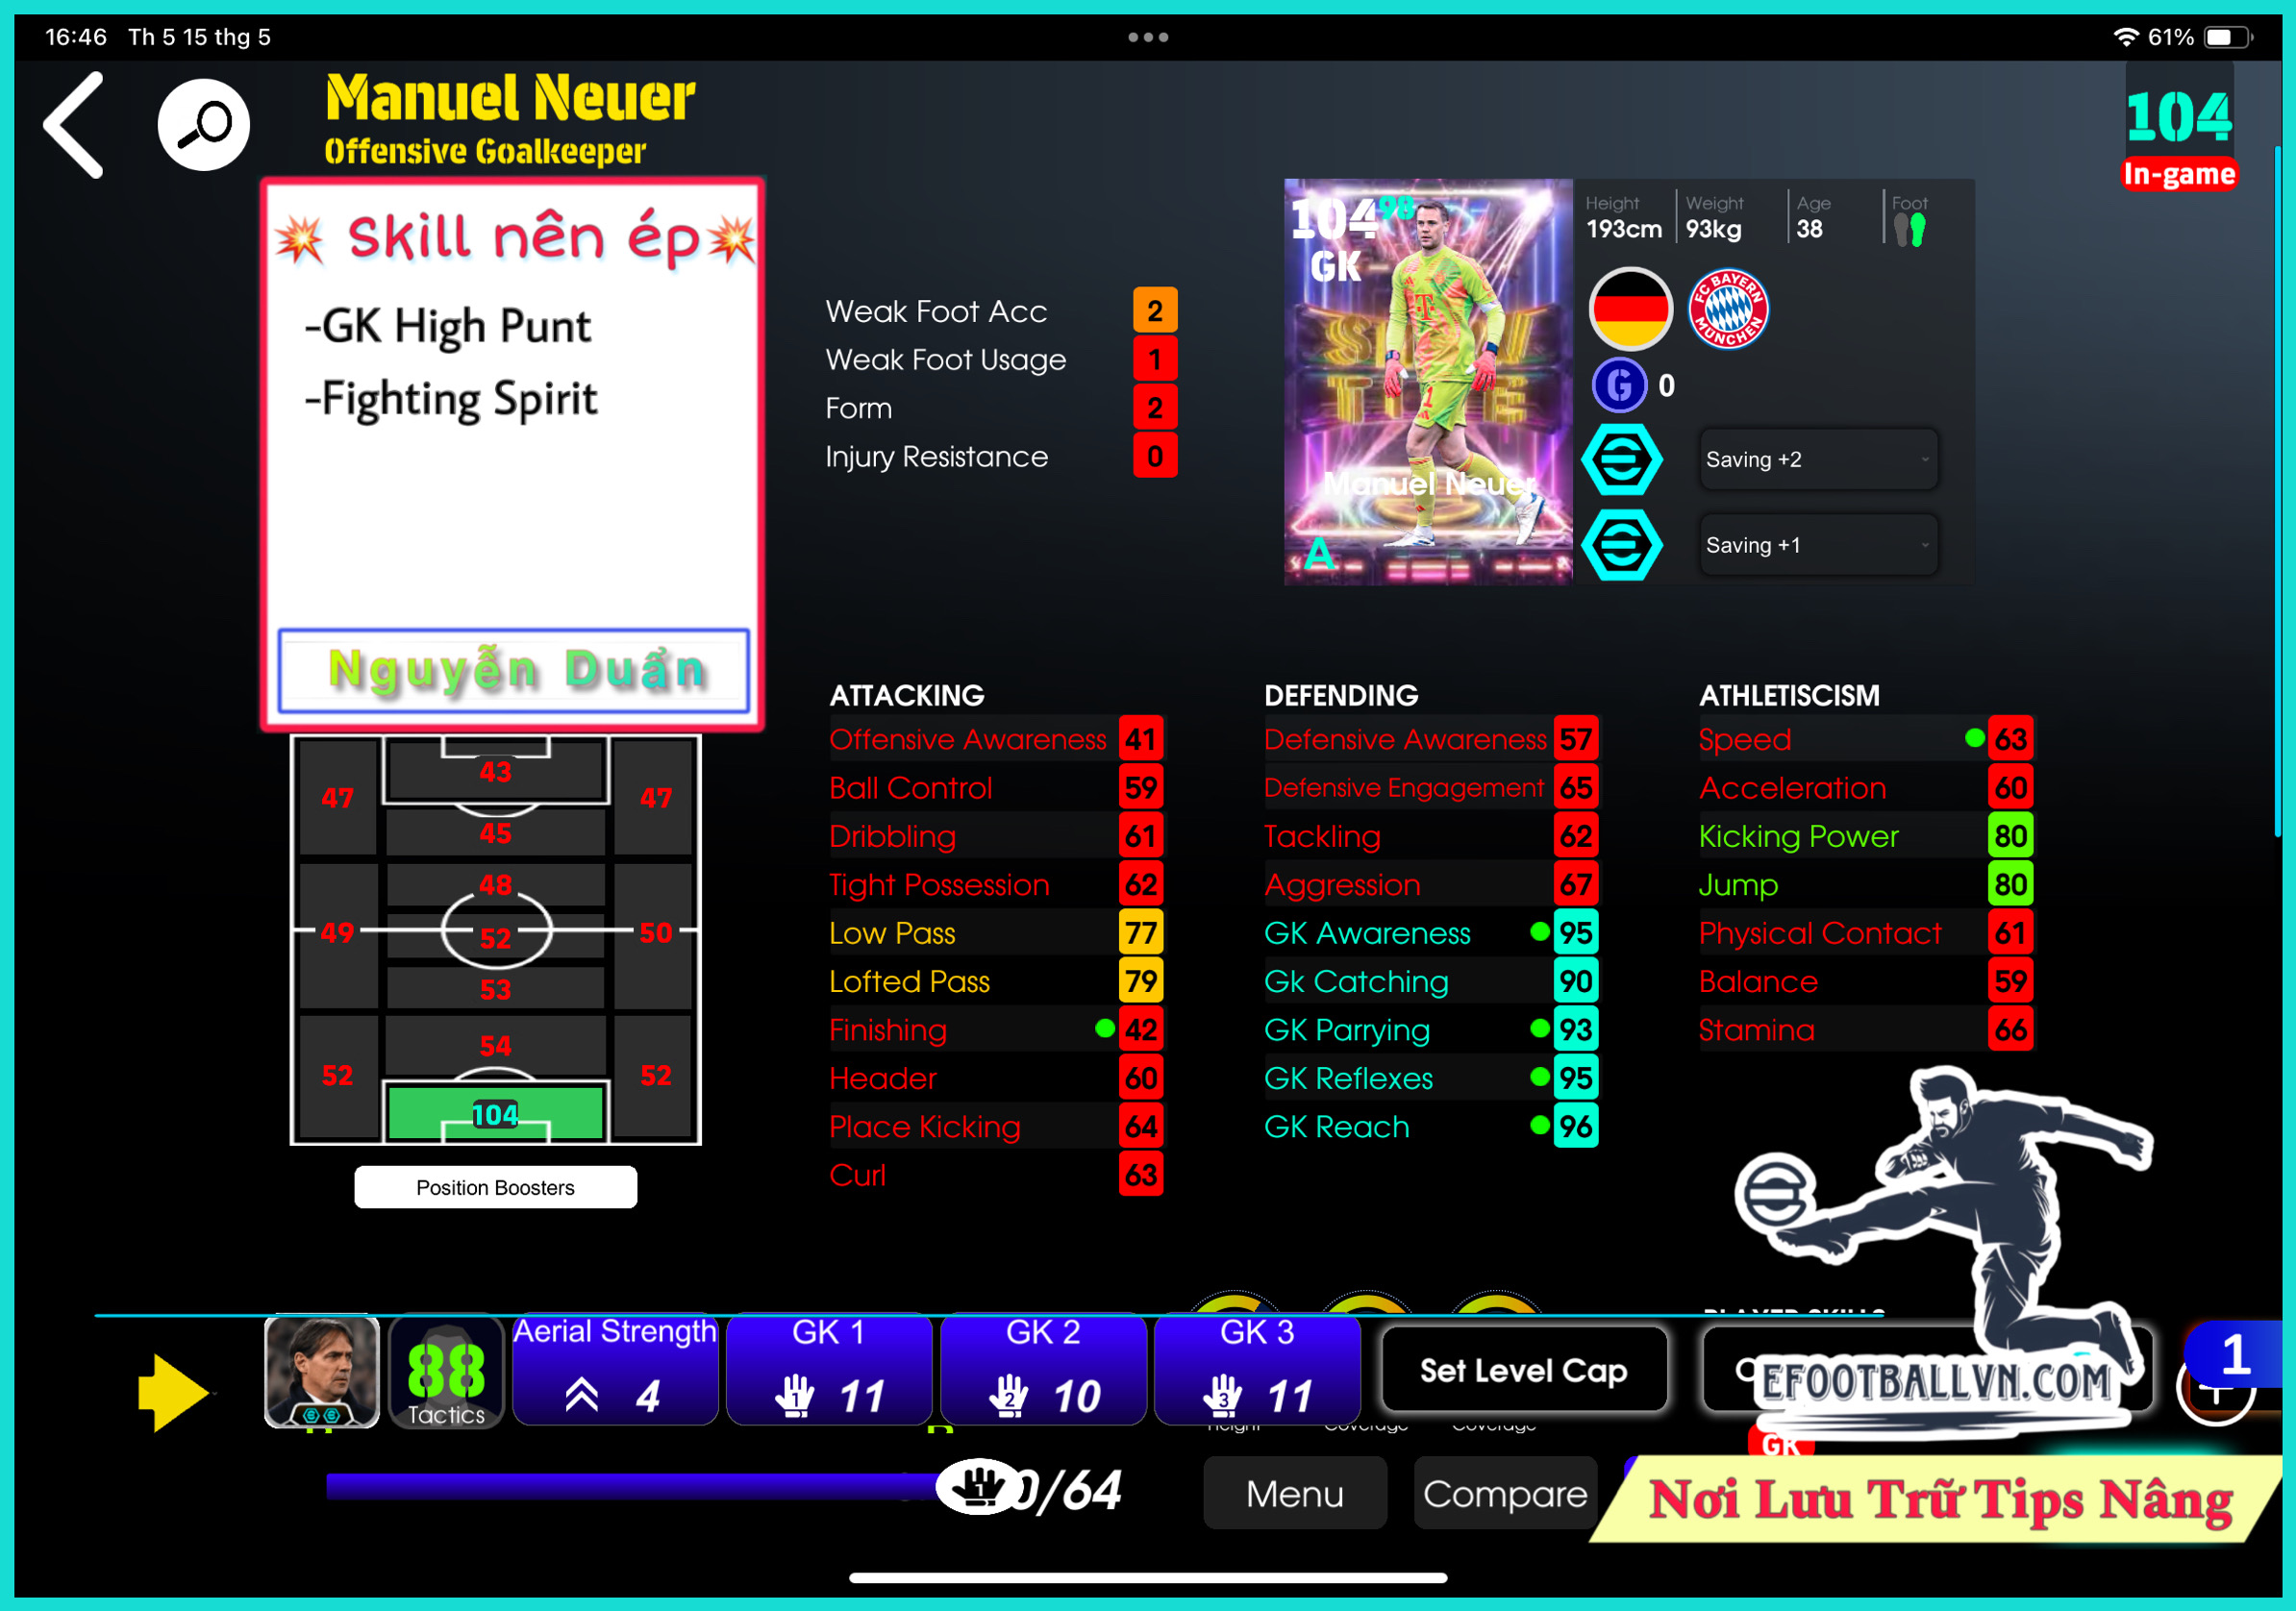Tap the green dot next to Speed
This screenshot has height=1611, width=2296.
[1974, 738]
